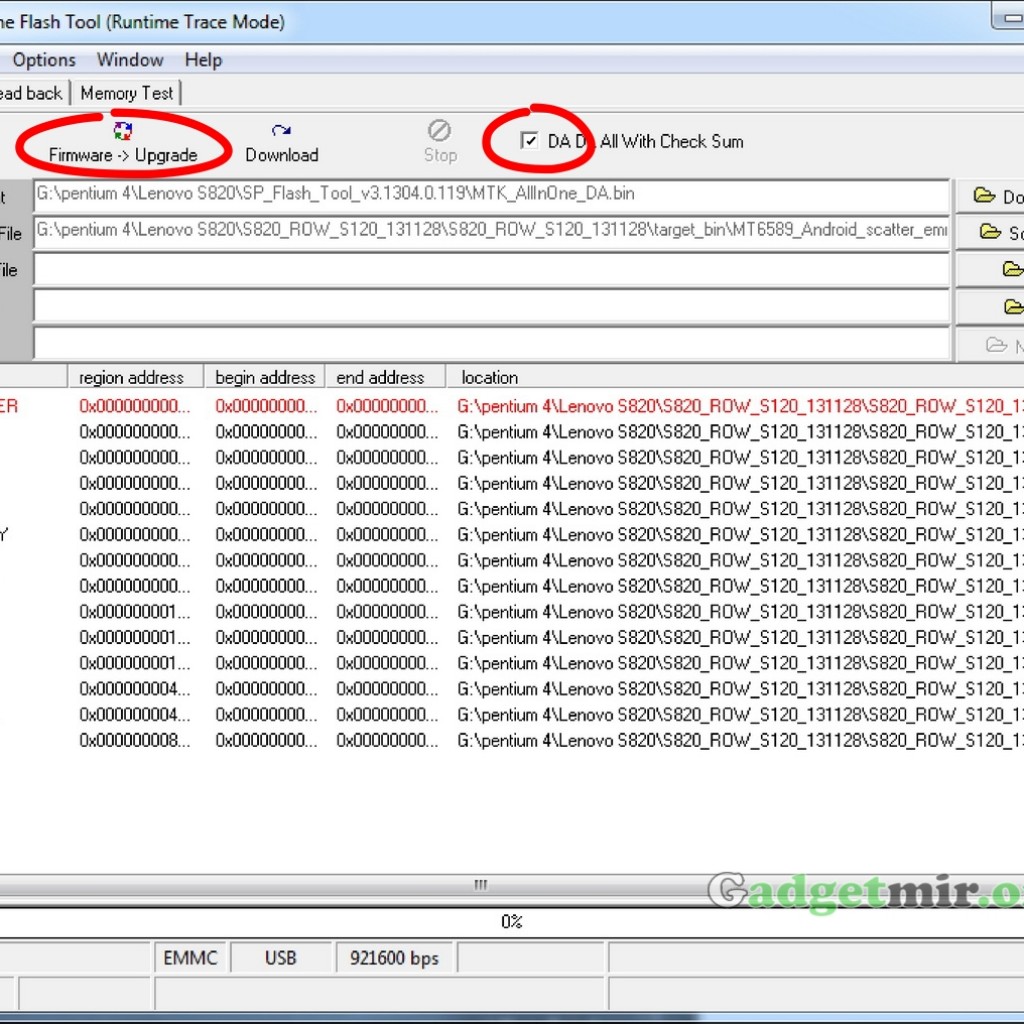Click the third row folder browse icon
Viewport: 1024px width, 1024px height.
click(1012, 269)
